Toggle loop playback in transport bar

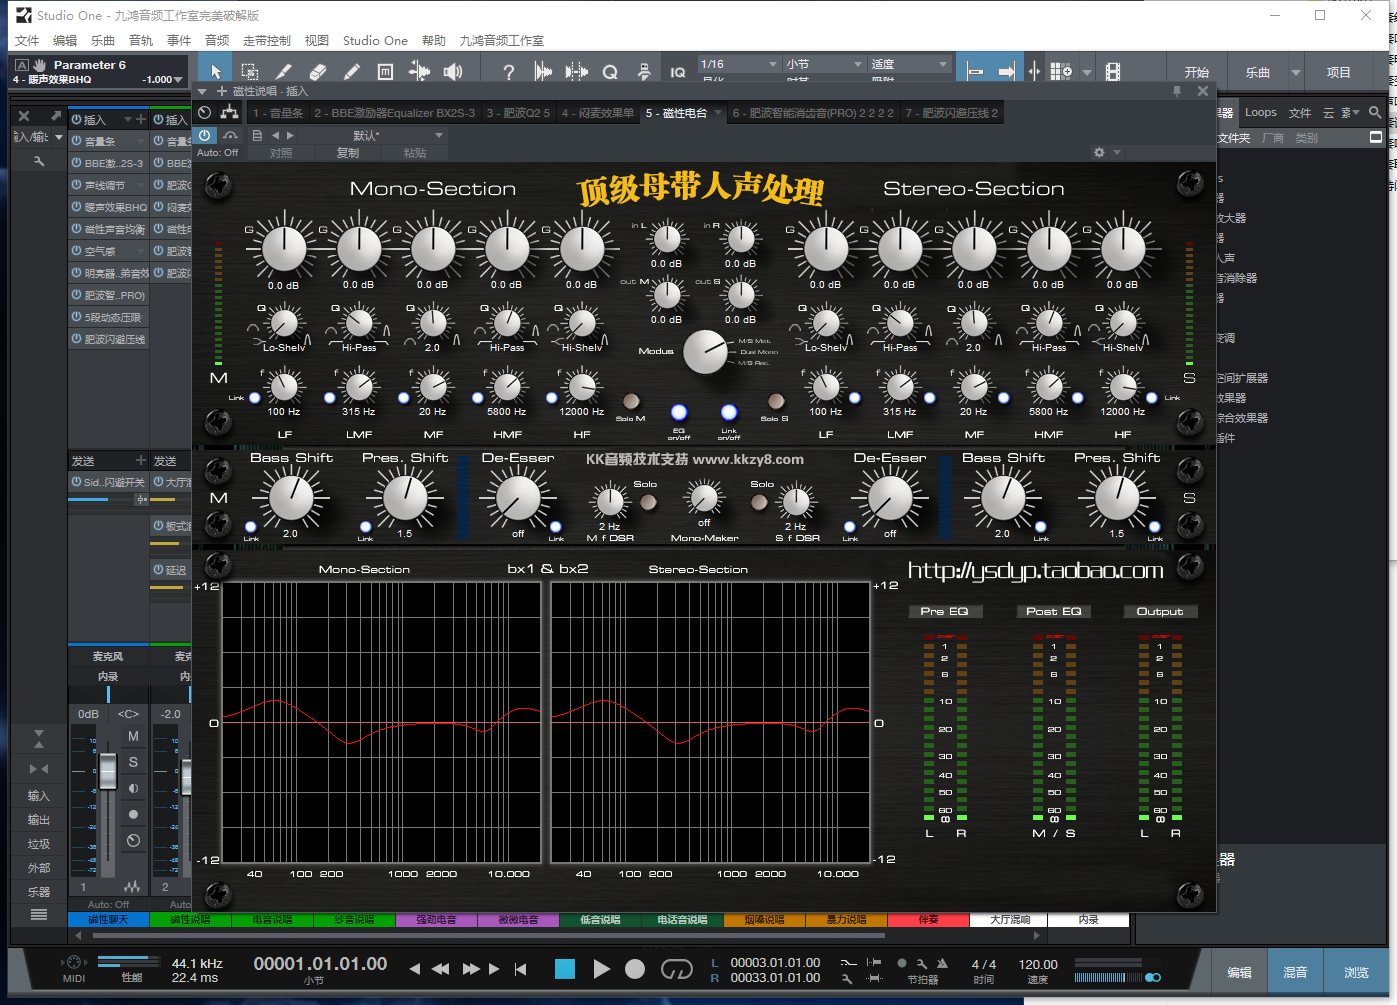677,969
